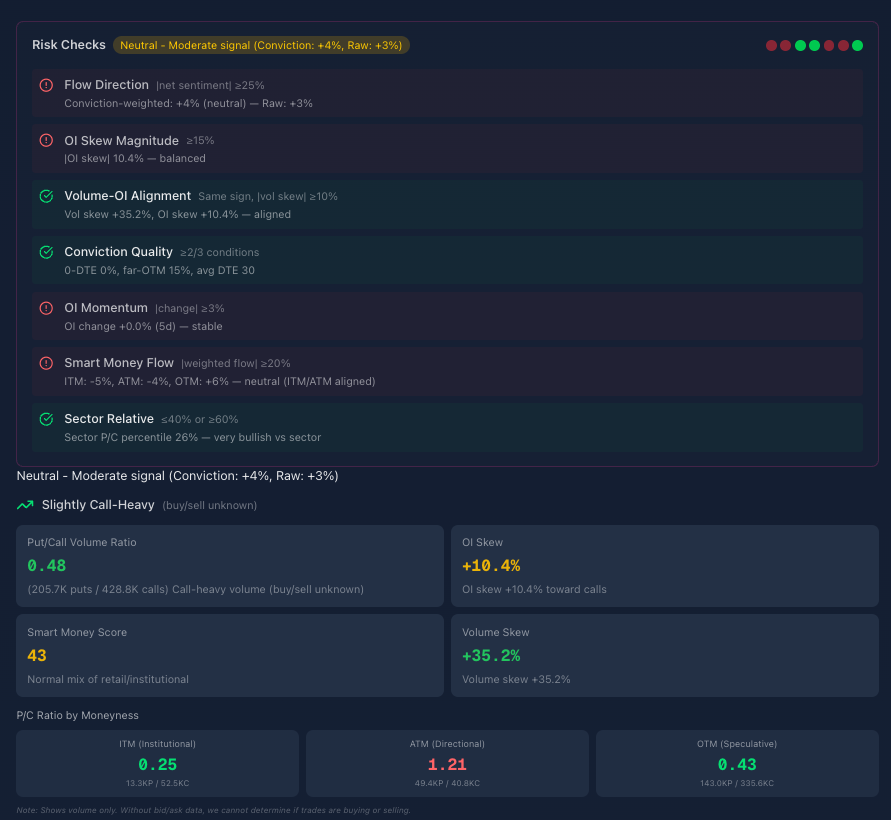
Task: Click the Smart Money Flow alert icon
Action: [46, 363]
